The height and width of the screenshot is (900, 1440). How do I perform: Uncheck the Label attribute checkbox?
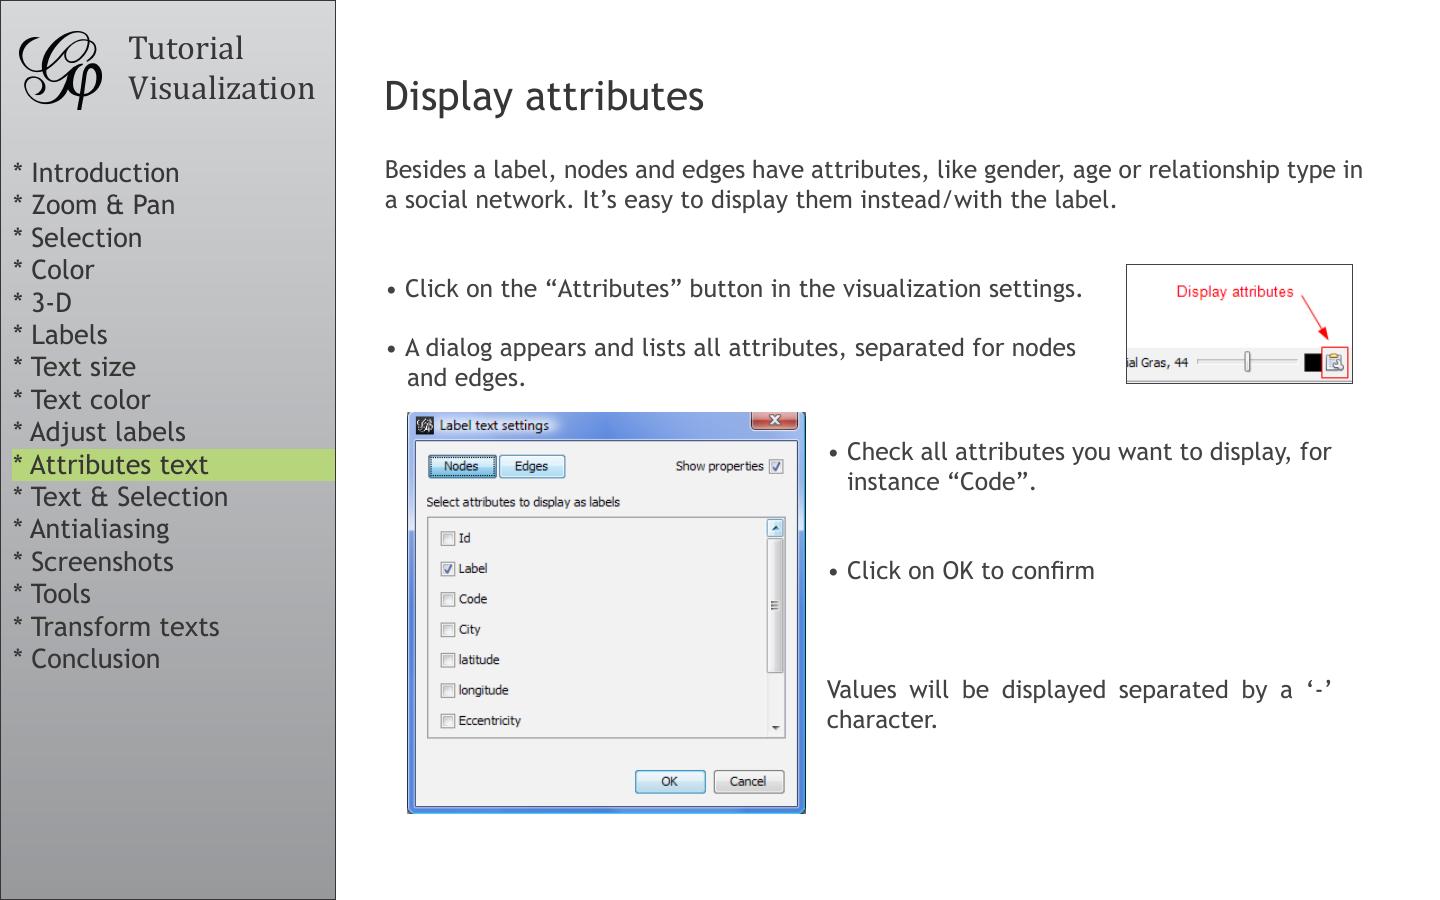(x=448, y=569)
